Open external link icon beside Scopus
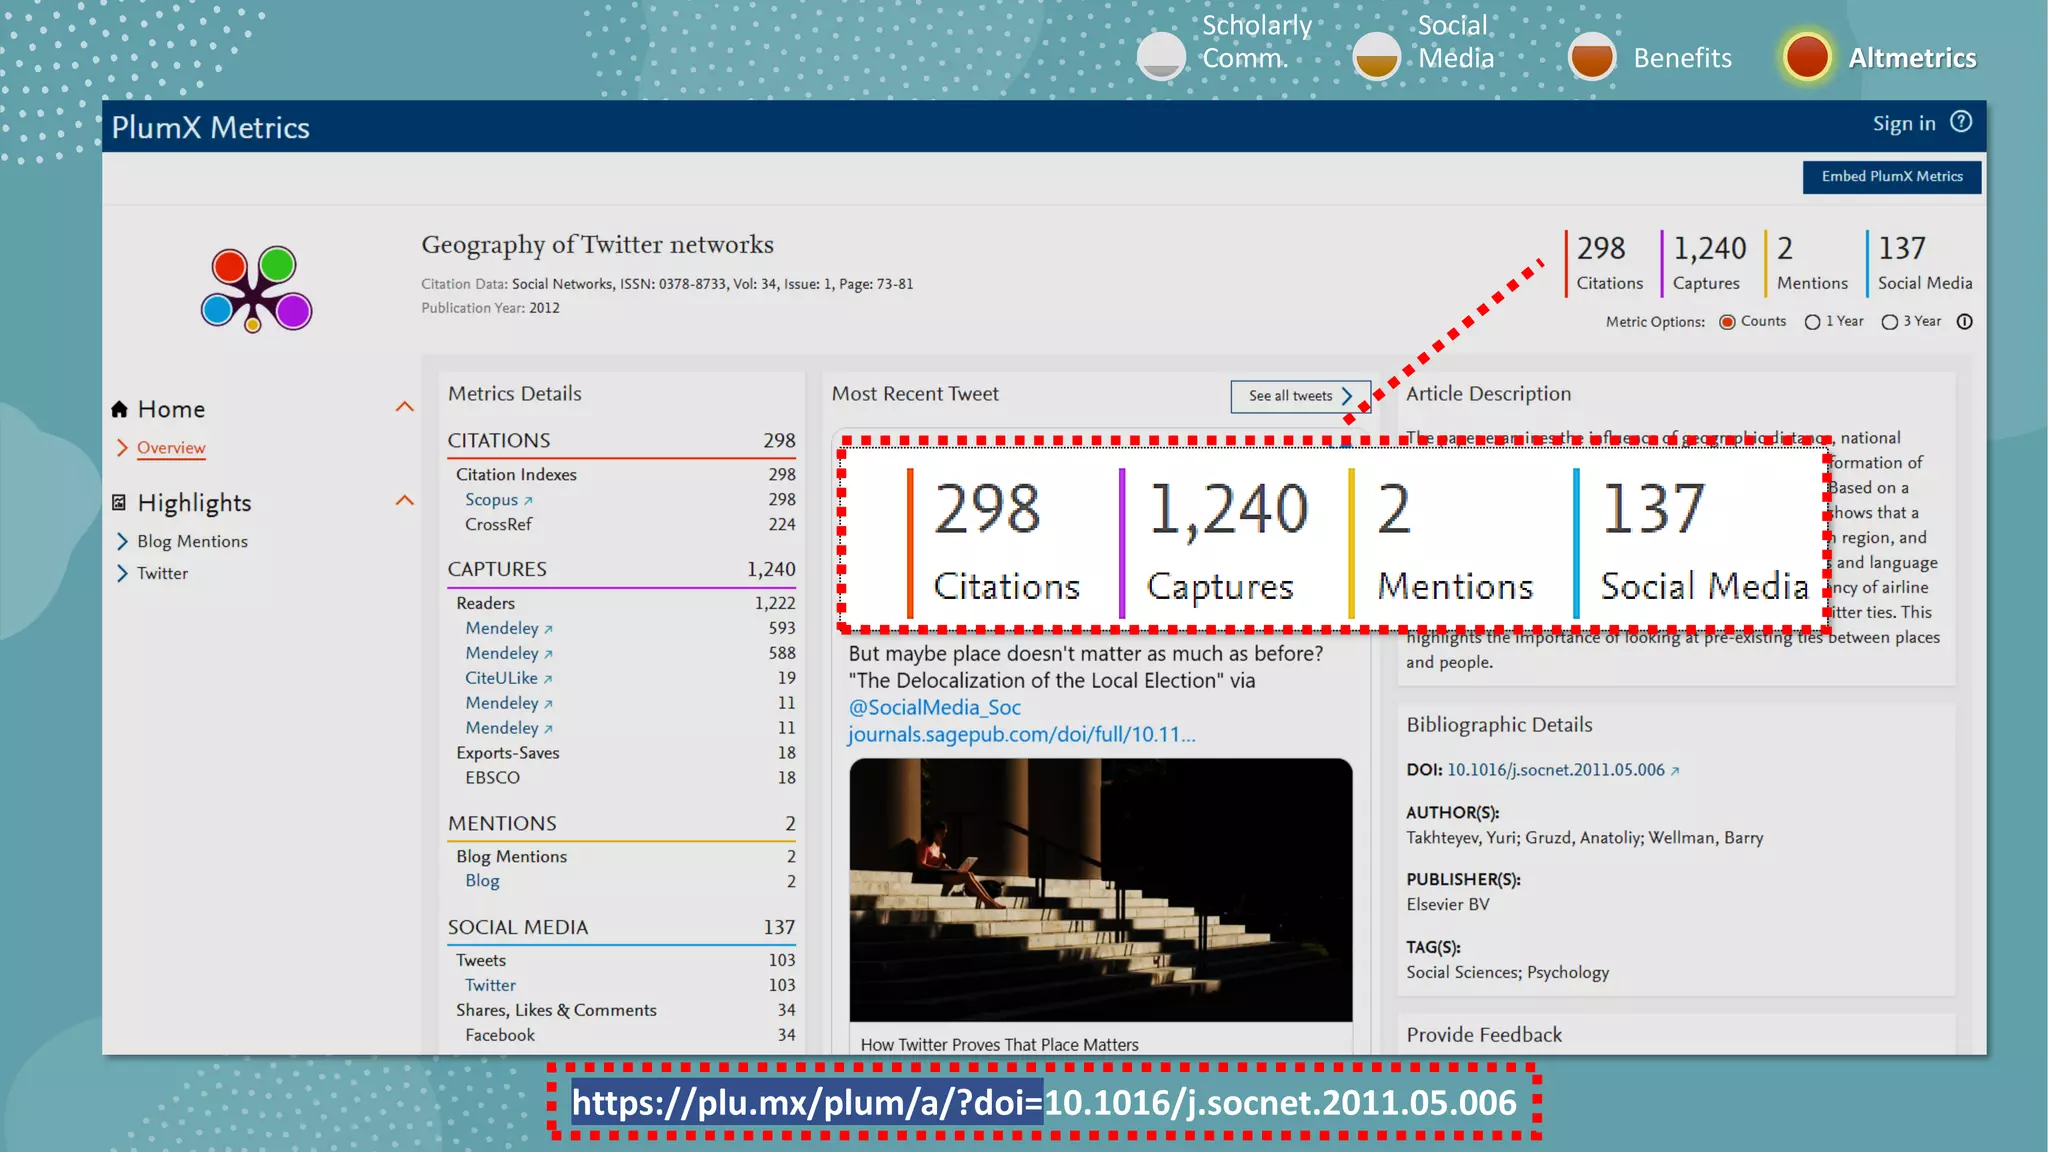 pyautogui.click(x=528, y=501)
